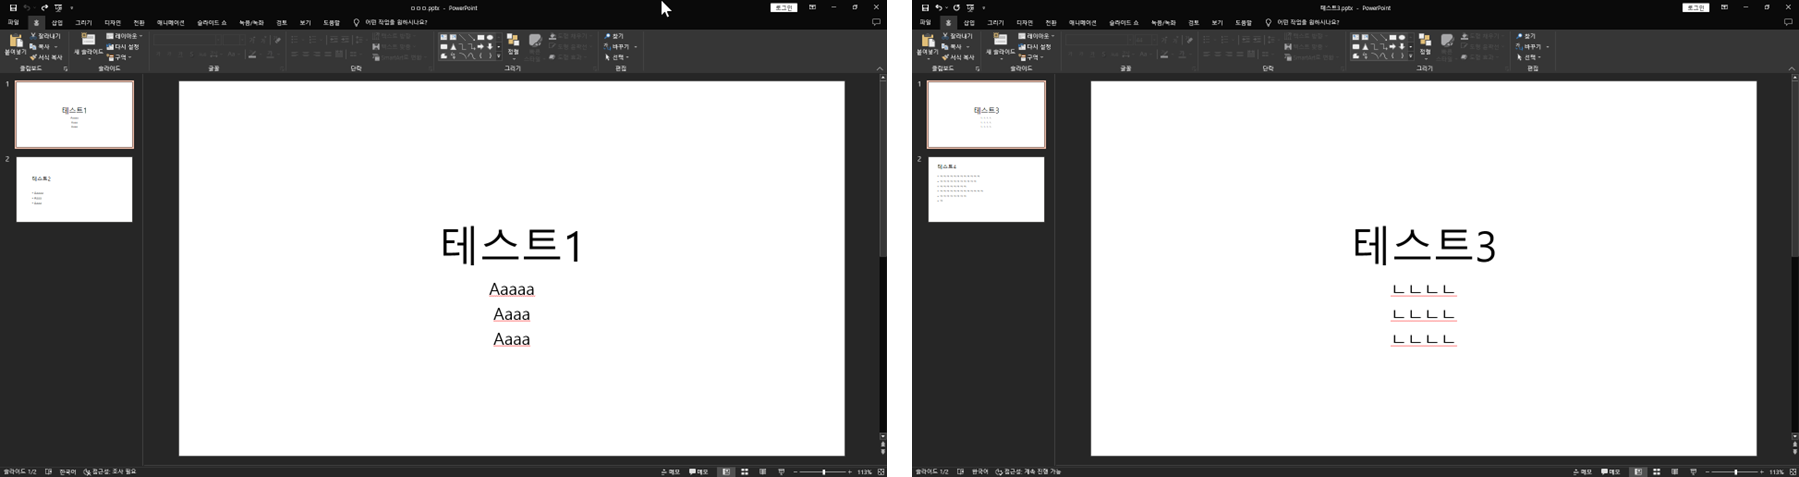The image size is (1799, 477).
Task: Click 다시 설정 reset in left window ribbon
Action: (x=123, y=47)
